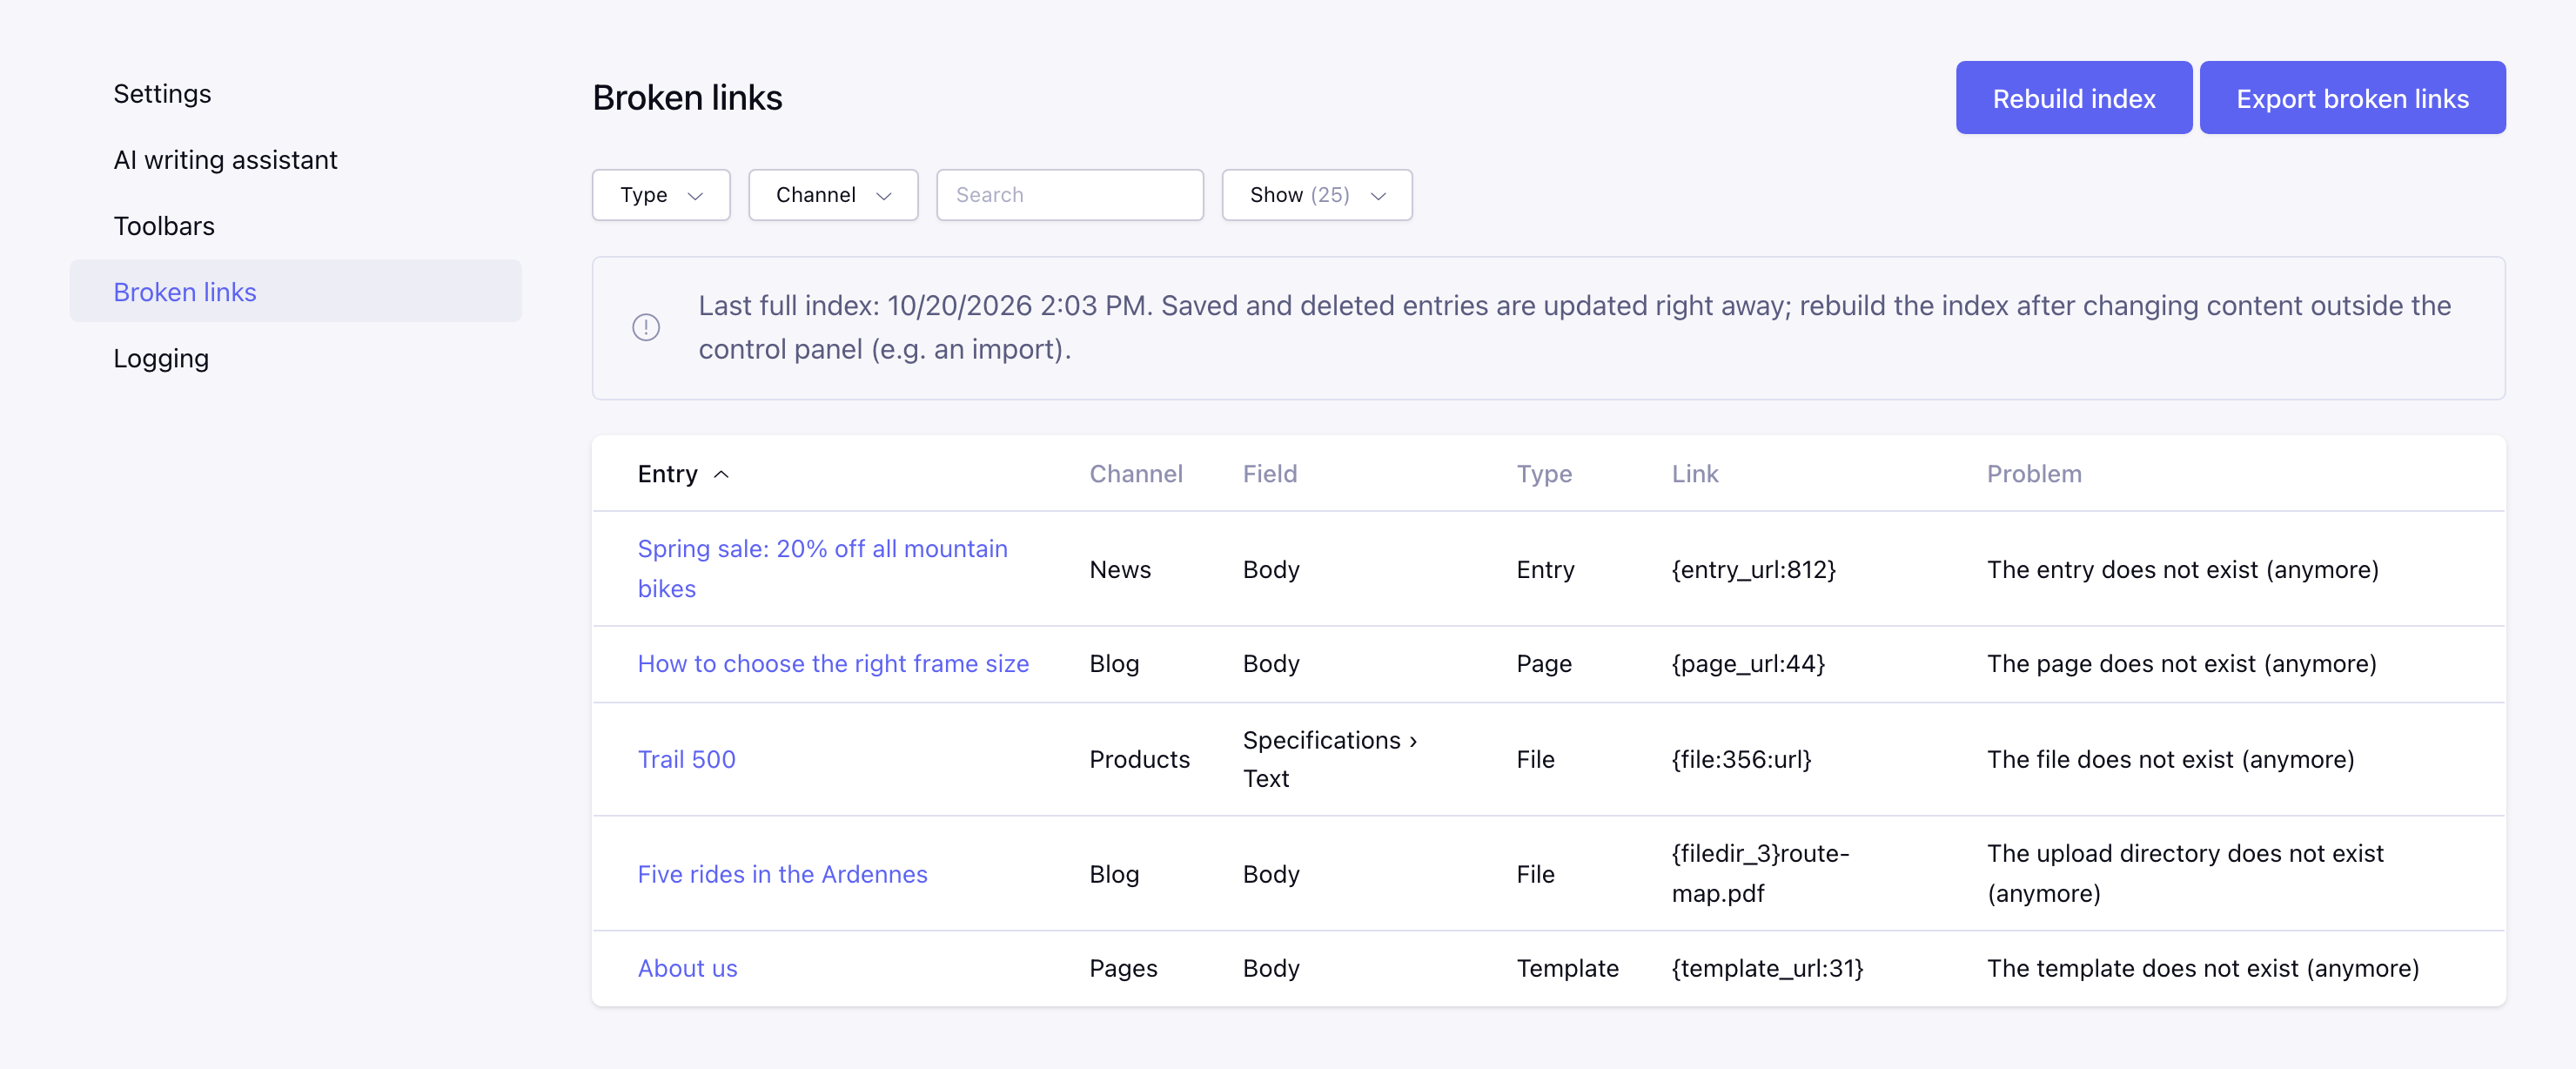The height and width of the screenshot is (1069, 2576).
Task: Select Broken links in the sidebar
Action: [296, 292]
